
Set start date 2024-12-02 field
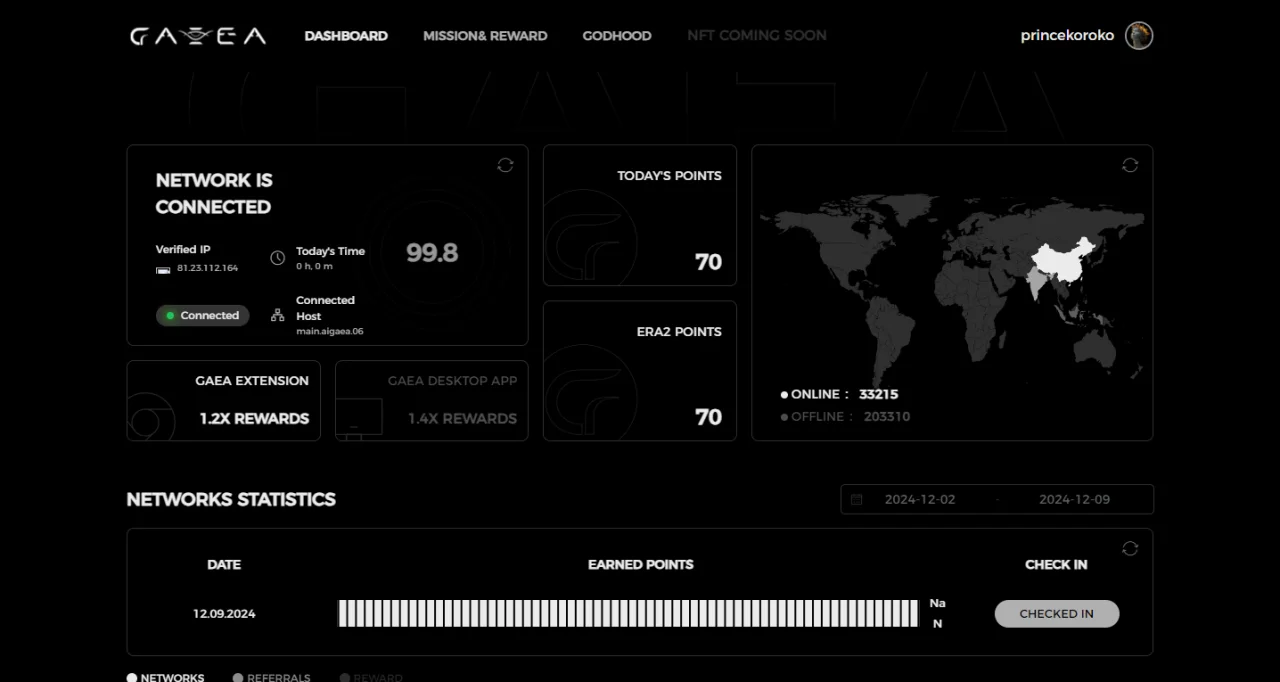pyautogui.click(x=920, y=499)
